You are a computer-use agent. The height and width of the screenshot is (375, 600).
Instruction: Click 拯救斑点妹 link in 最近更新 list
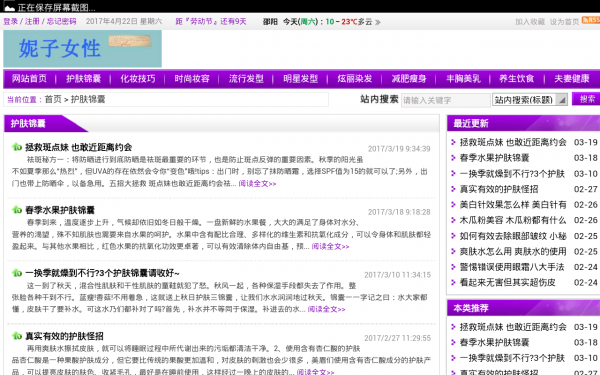coord(513,142)
